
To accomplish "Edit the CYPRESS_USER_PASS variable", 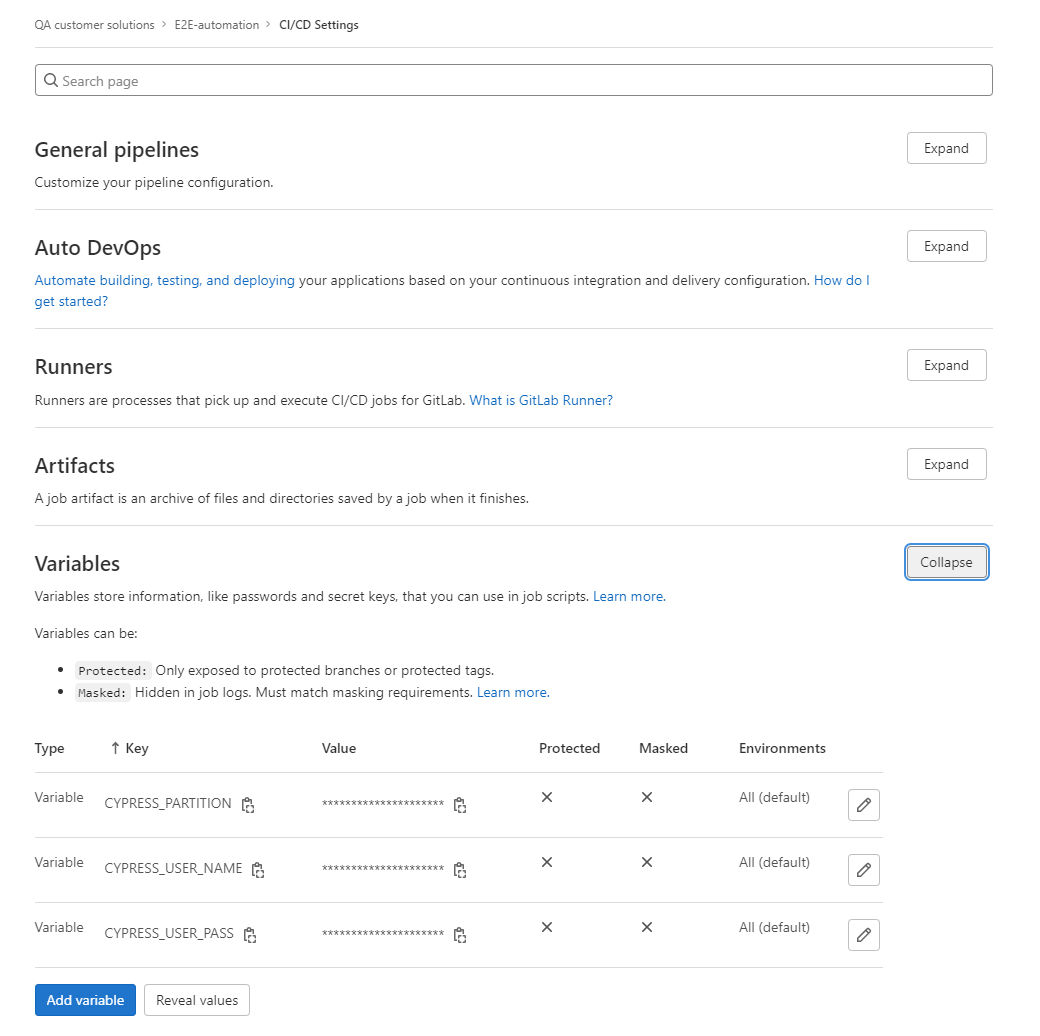I will coord(863,935).
